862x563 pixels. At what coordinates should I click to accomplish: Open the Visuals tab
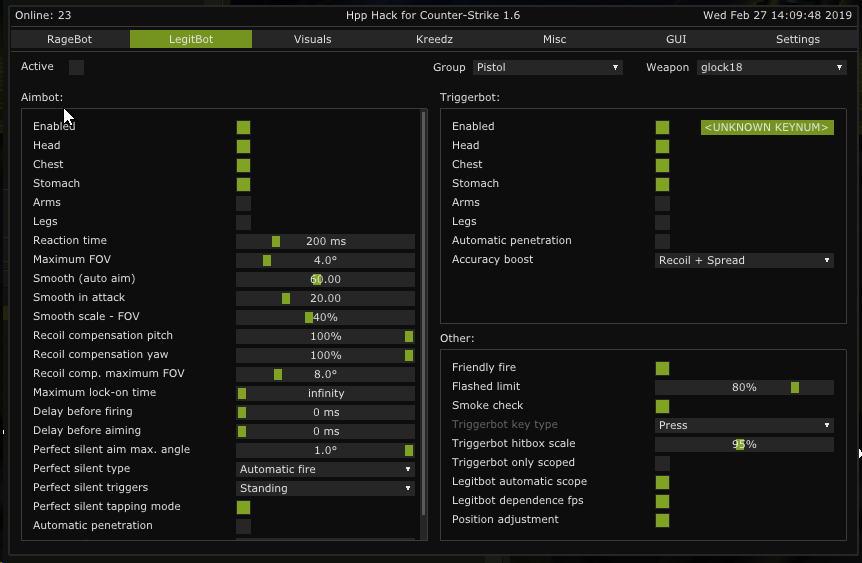tap(312, 39)
